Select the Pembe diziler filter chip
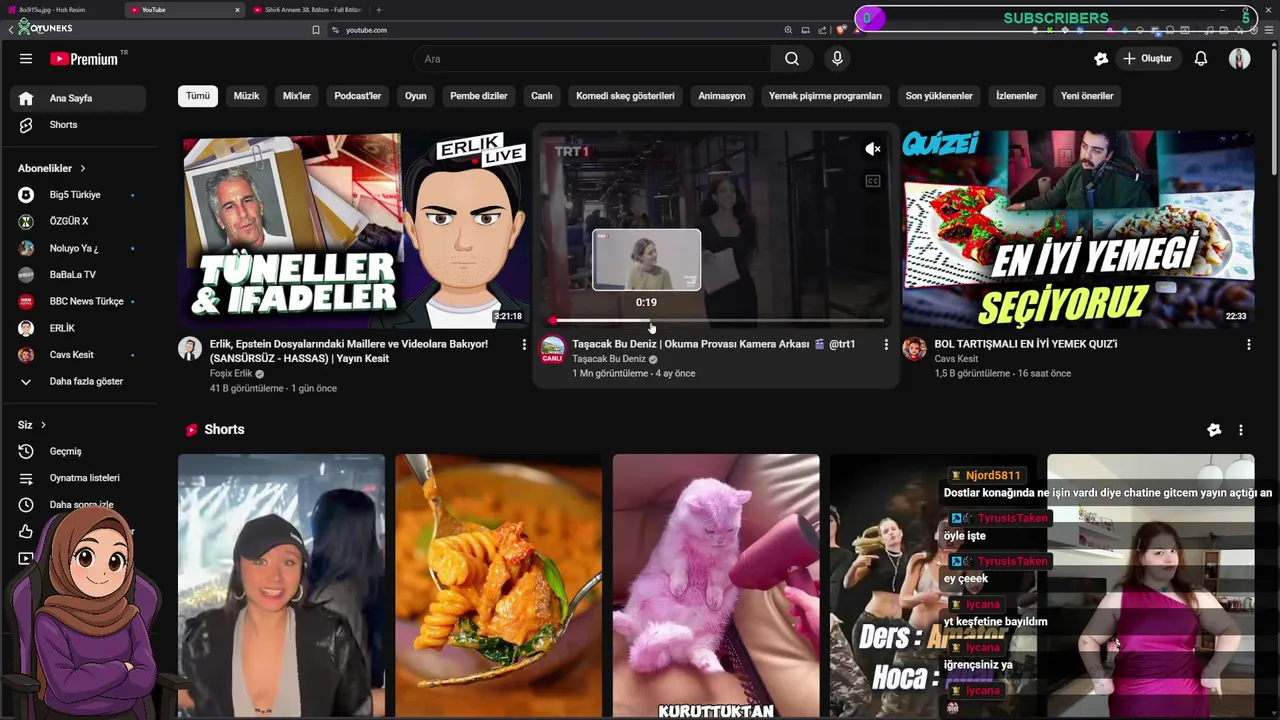This screenshot has width=1280, height=720. point(479,96)
